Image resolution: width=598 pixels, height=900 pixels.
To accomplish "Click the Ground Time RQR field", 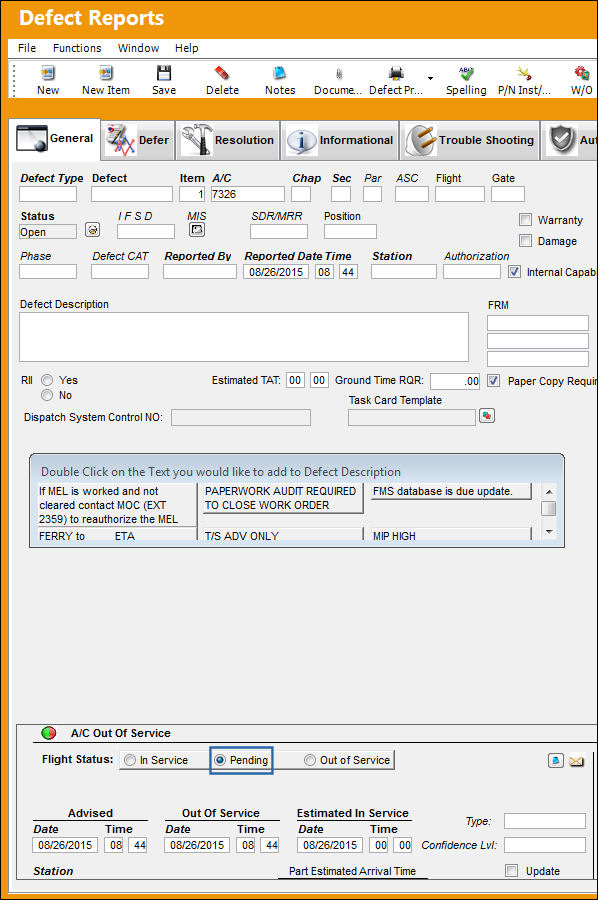I will point(455,381).
